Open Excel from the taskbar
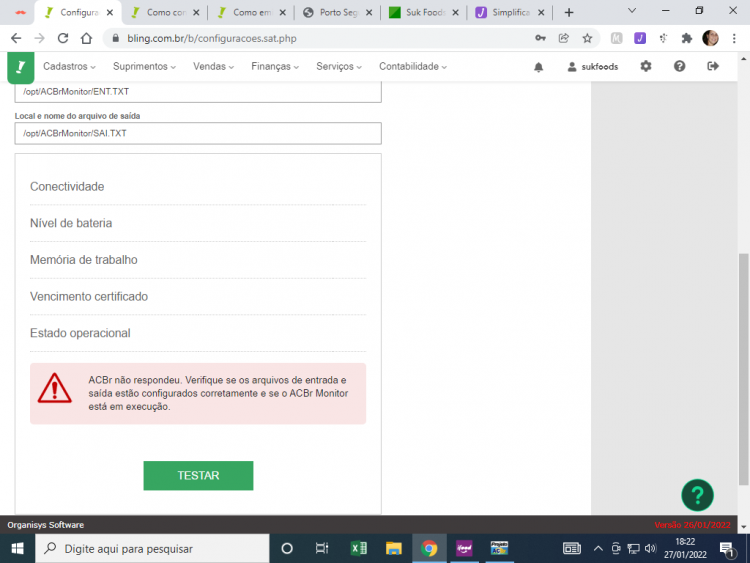The image size is (750, 563). click(359, 548)
